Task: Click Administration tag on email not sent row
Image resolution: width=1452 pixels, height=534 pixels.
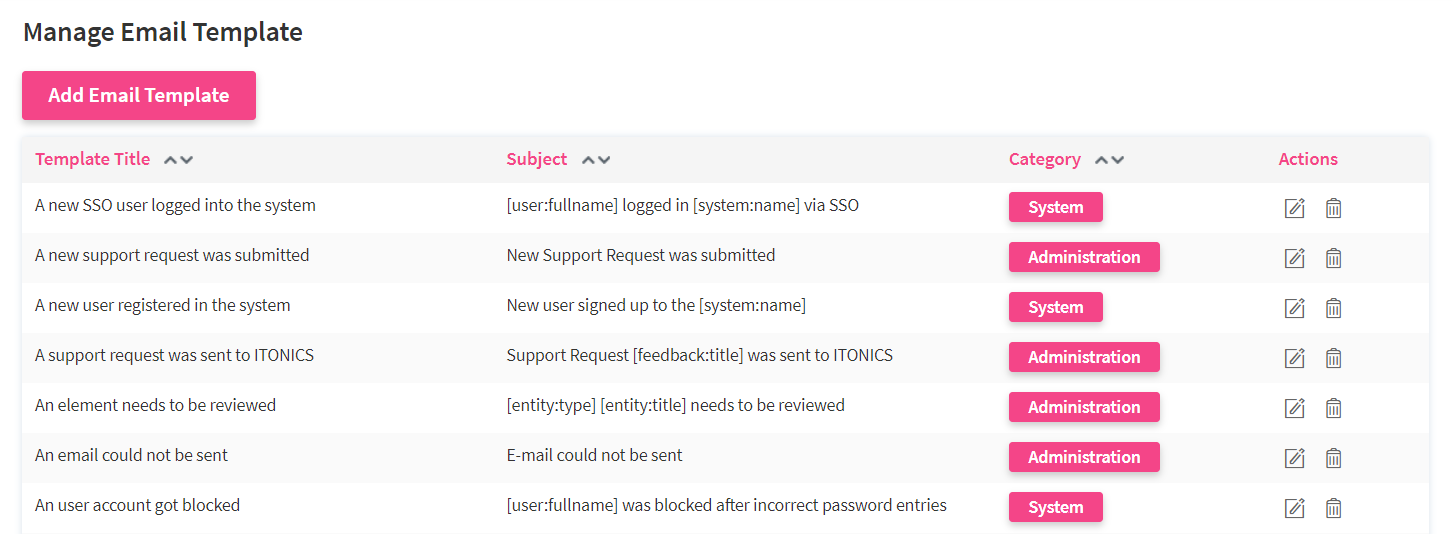Action: tap(1084, 457)
